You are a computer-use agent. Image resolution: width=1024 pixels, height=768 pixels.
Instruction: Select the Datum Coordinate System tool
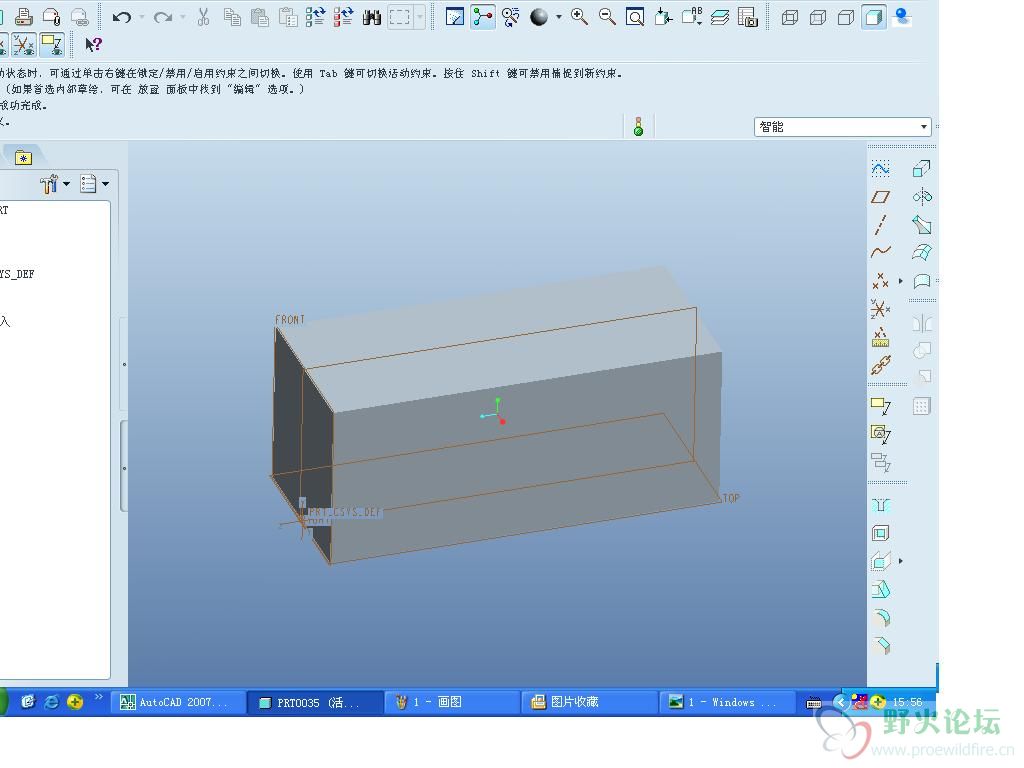click(x=880, y=308)
